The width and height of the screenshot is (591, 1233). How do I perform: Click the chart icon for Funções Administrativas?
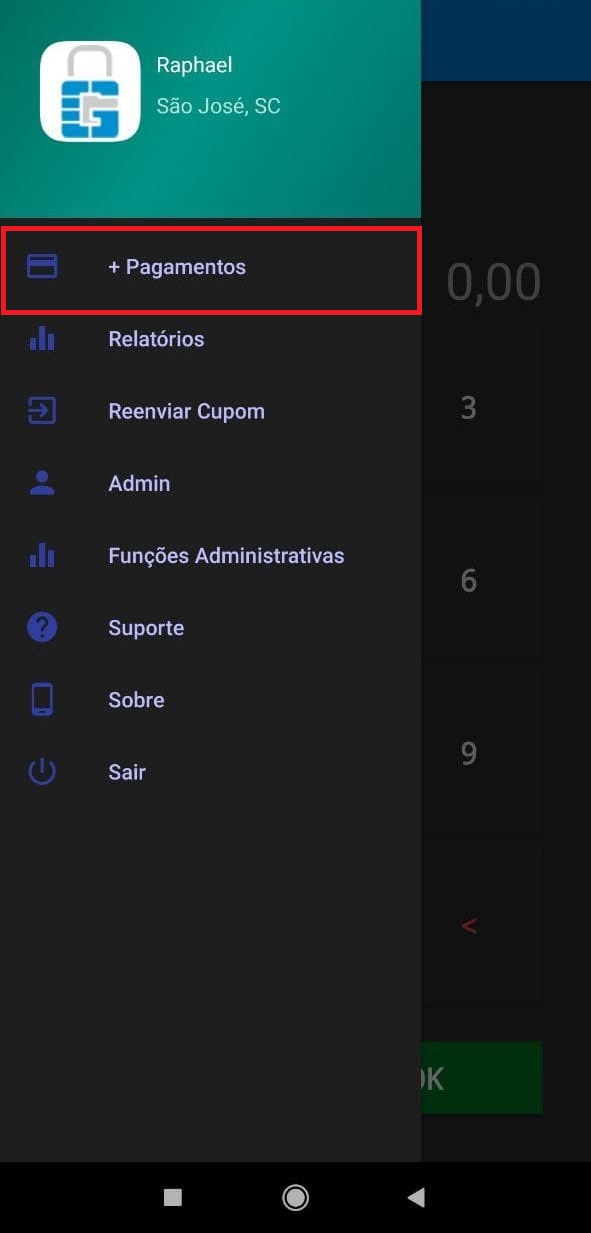(x=41, y=555)
